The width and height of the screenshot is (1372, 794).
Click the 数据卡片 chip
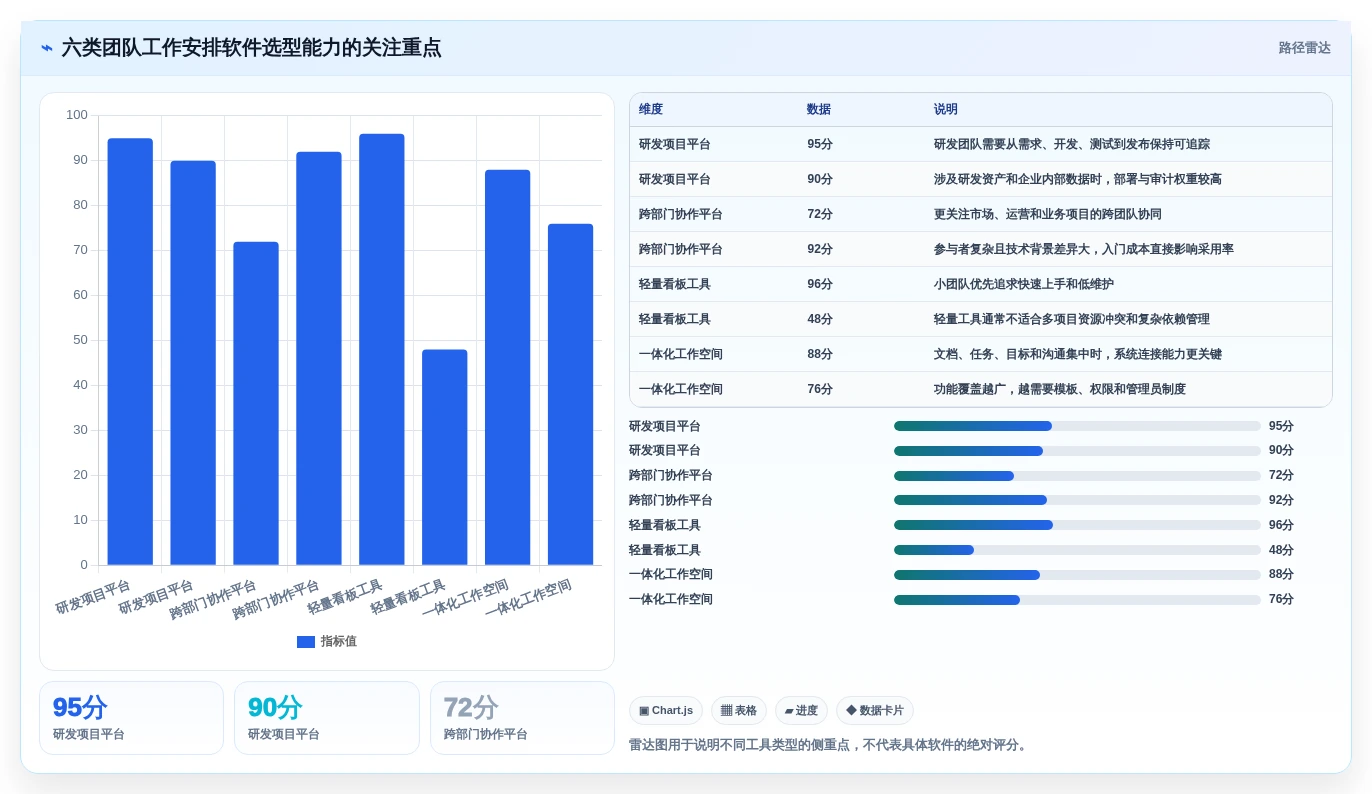pyautogui.click(x=875, y=711)
